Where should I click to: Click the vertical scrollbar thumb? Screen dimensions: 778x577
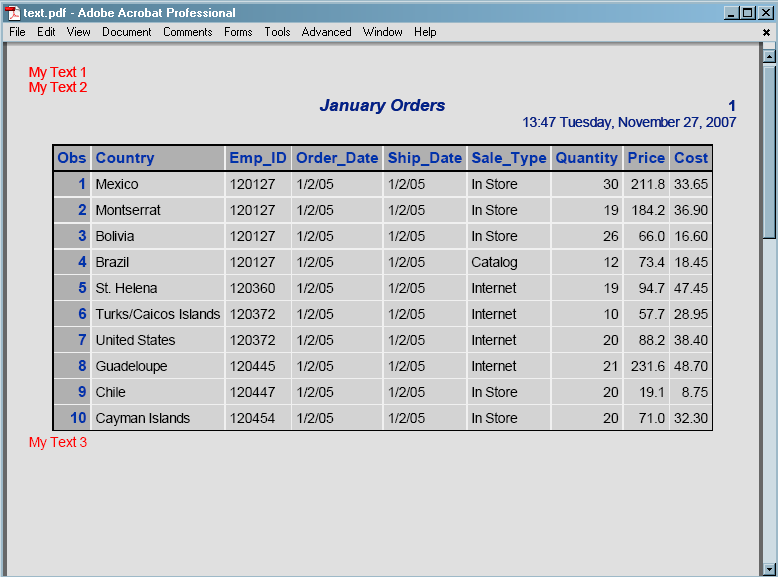(x=769, y=150)
